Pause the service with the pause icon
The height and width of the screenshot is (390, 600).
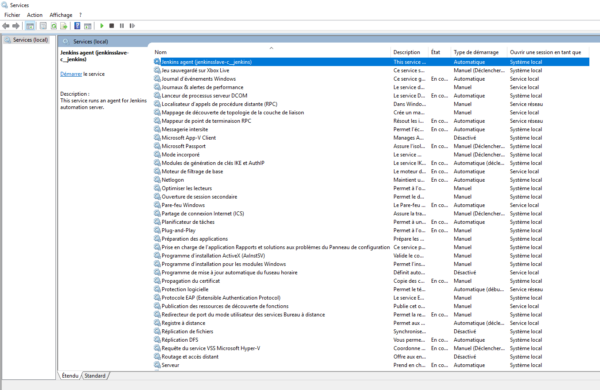coord(122,26)
